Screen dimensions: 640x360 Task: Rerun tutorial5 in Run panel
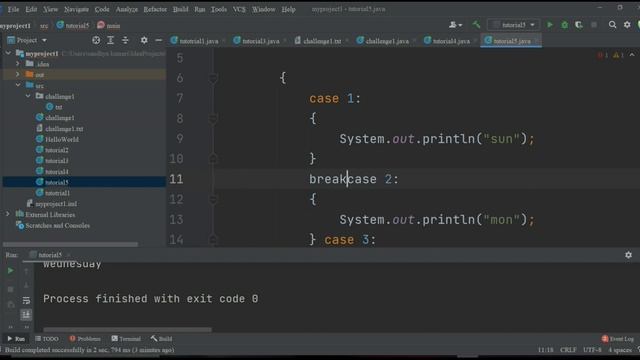tap(11, 271)
